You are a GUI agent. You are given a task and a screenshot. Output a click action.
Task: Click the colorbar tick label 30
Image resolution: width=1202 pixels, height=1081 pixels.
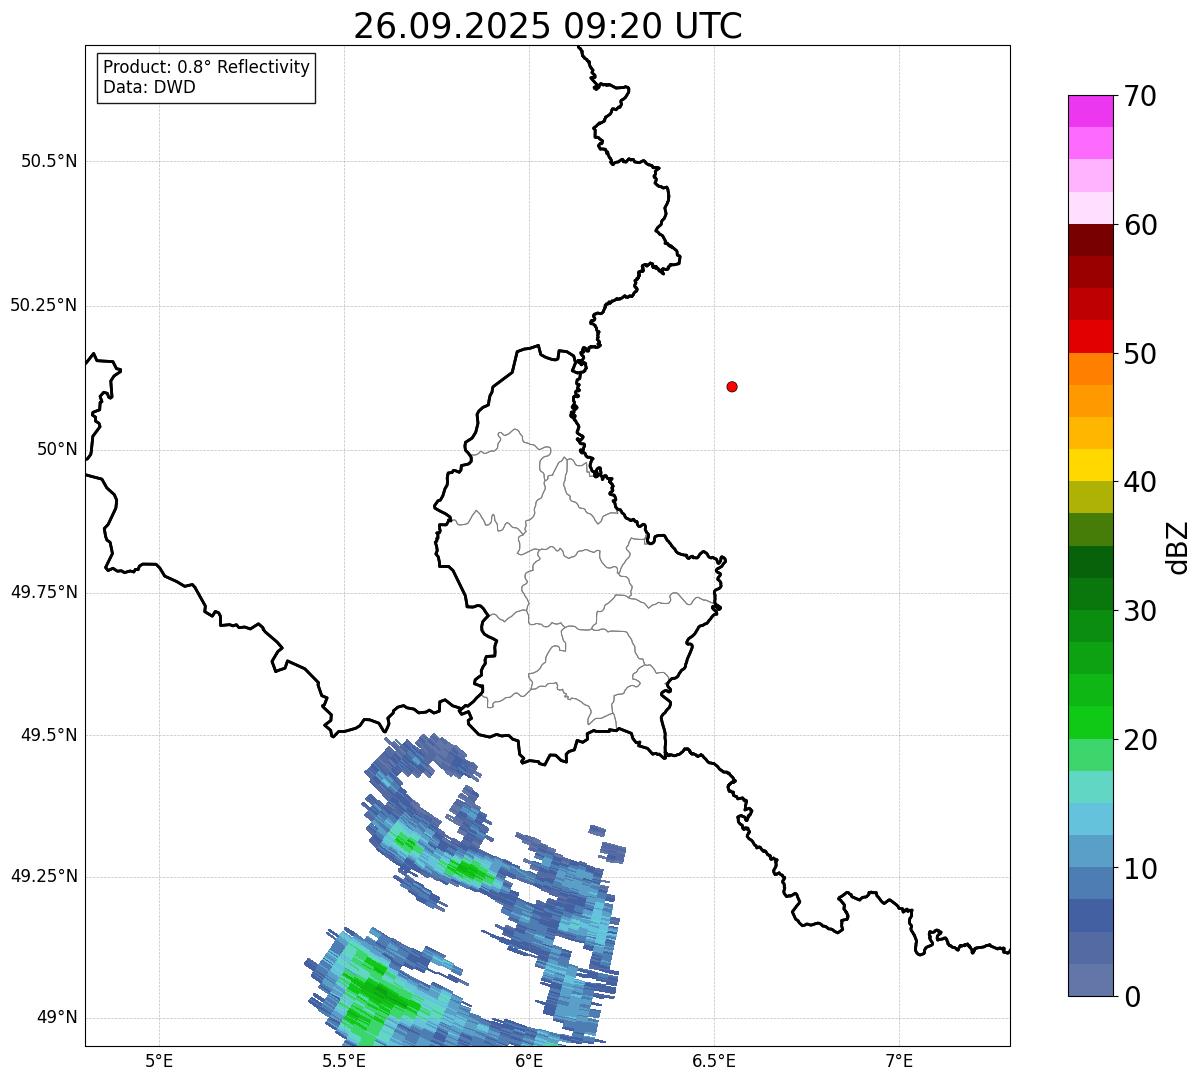coord(1140,611)
